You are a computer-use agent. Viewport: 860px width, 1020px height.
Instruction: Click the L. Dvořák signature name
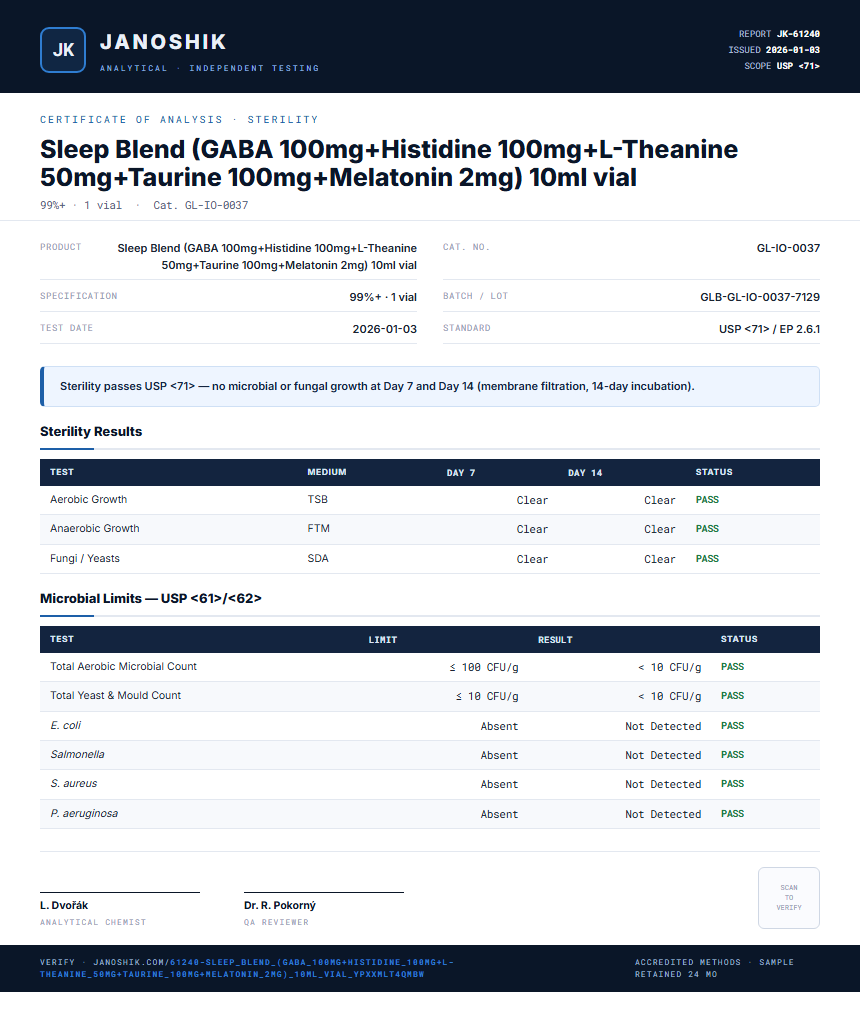coord(64,906)
